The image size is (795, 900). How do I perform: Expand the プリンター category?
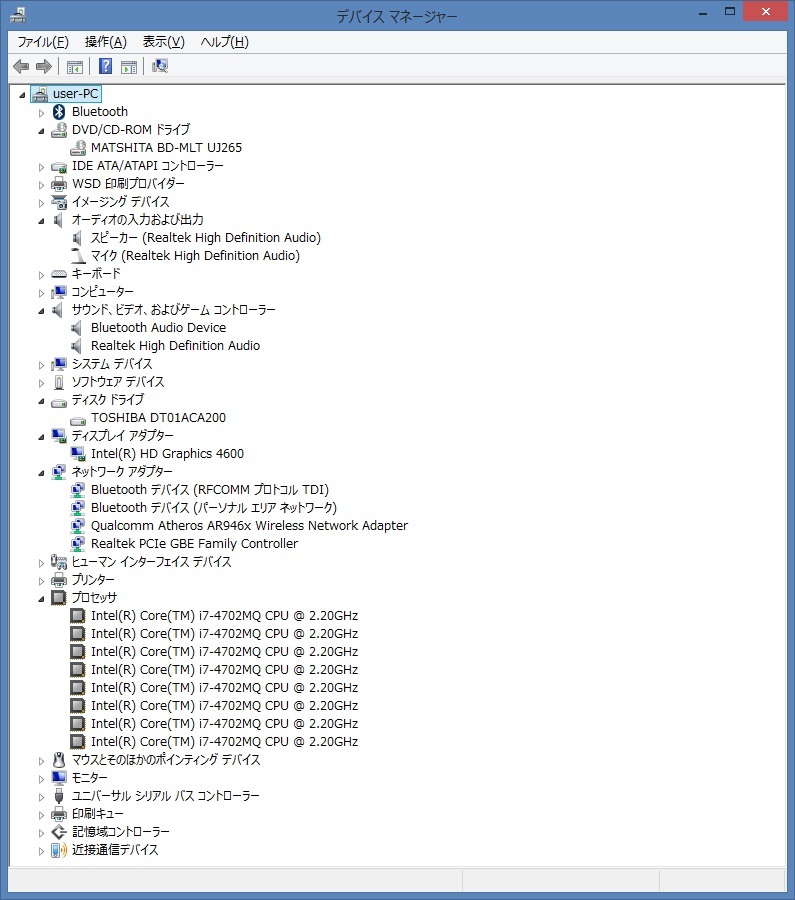point(41,581)
